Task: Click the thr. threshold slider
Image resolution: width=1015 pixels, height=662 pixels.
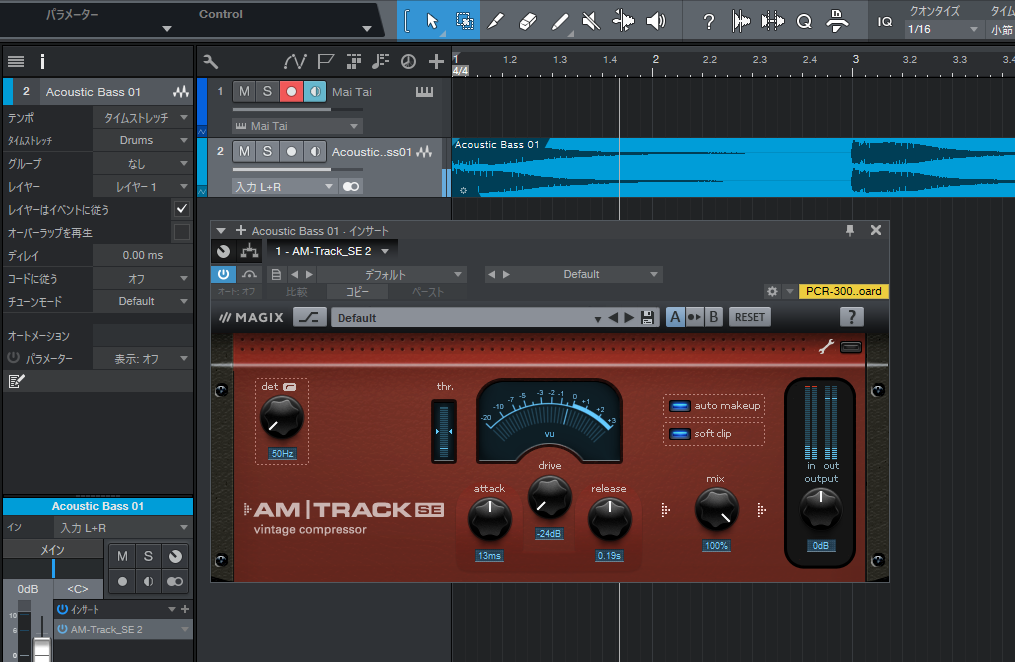Action: coord(444,431)
